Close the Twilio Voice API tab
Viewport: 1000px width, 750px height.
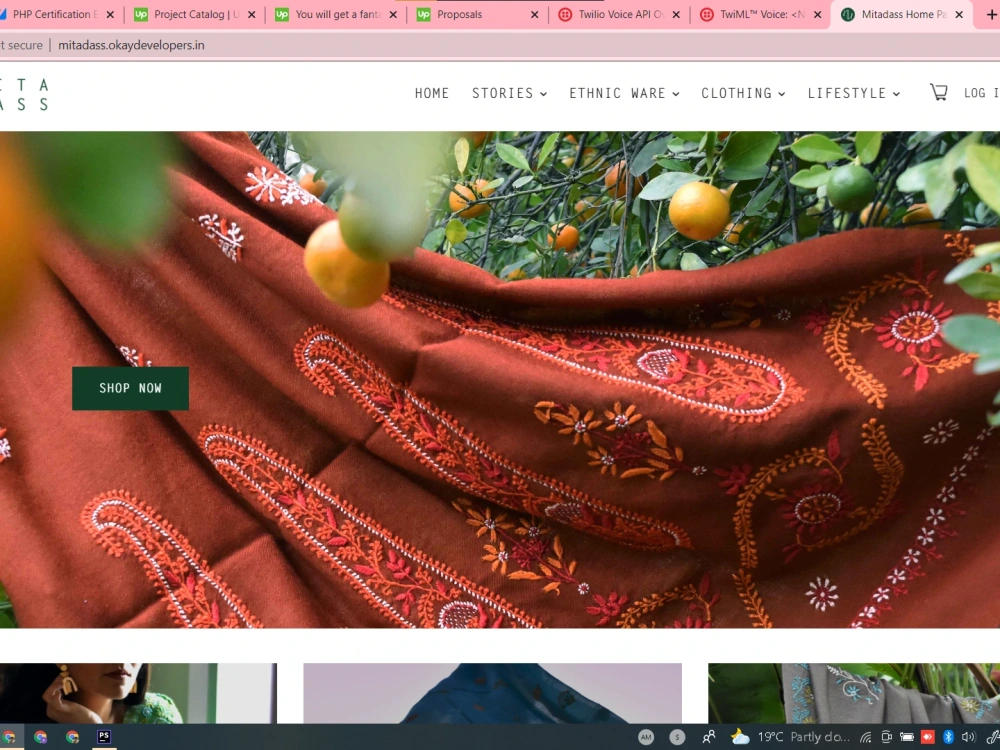pos(676,14)
